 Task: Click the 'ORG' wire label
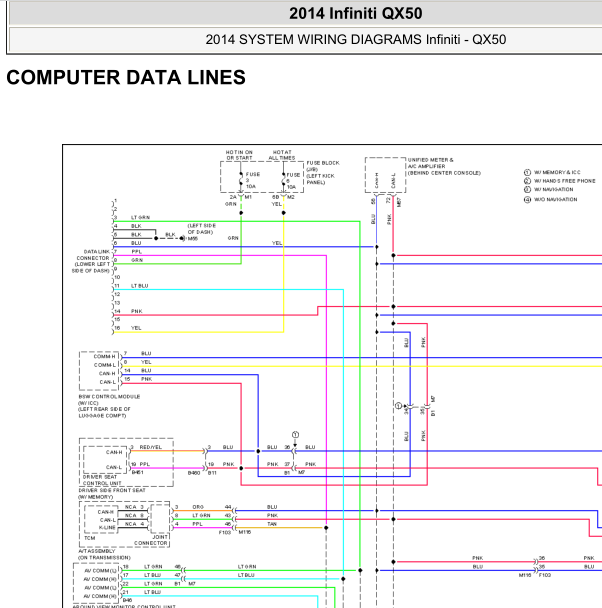(x=198, y=507)
